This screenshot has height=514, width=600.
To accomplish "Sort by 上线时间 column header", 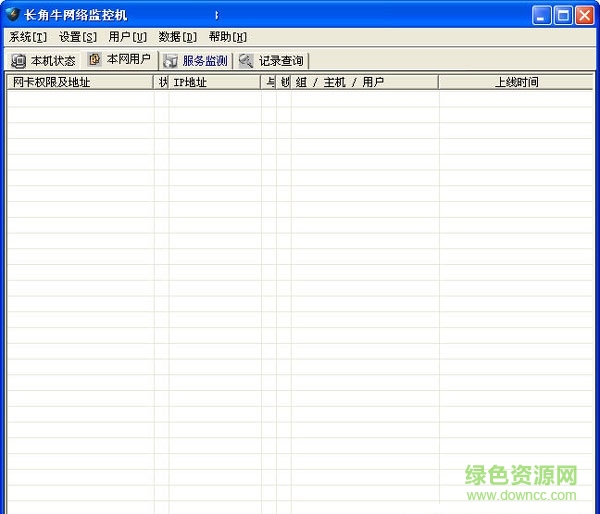I will pos(516,82).
